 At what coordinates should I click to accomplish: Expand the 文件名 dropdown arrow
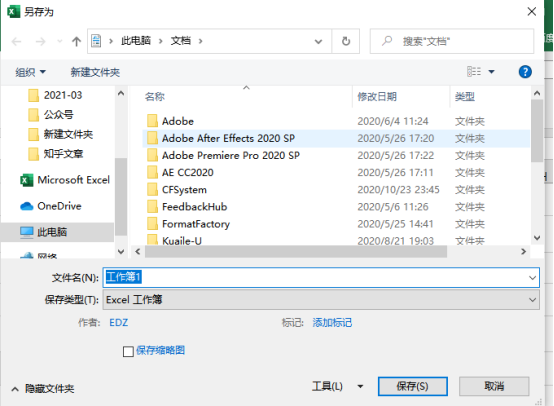tap(532, 278)
